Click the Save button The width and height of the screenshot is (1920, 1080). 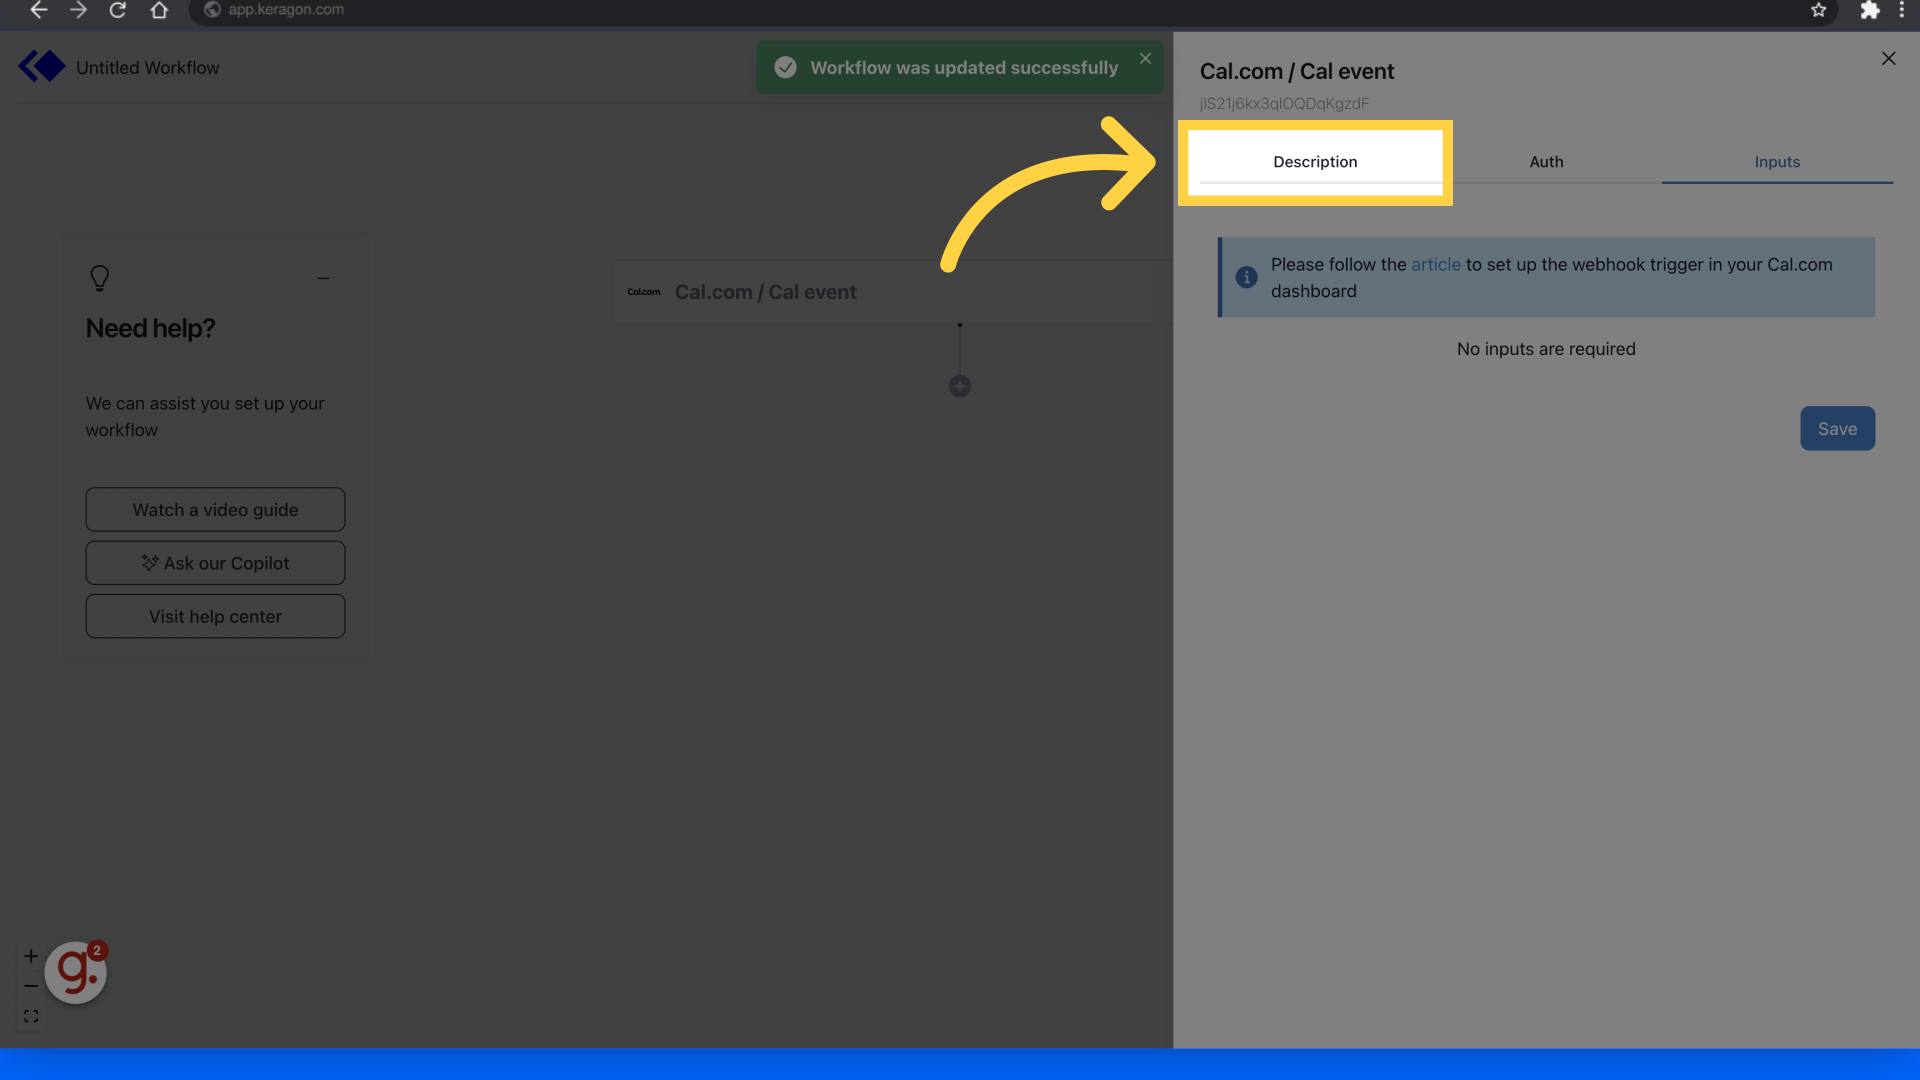(x=1837, y=428)
